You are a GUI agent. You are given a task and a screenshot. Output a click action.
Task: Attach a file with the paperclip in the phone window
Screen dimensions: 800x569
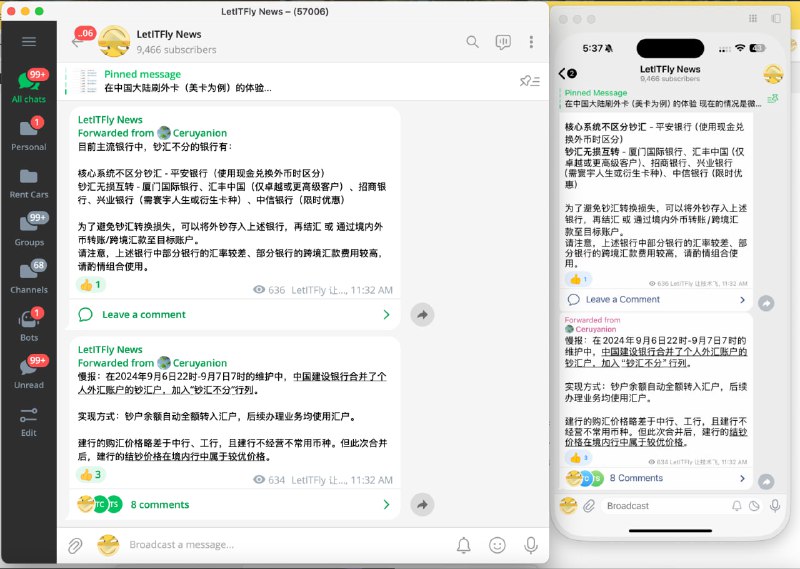point(589,506)
